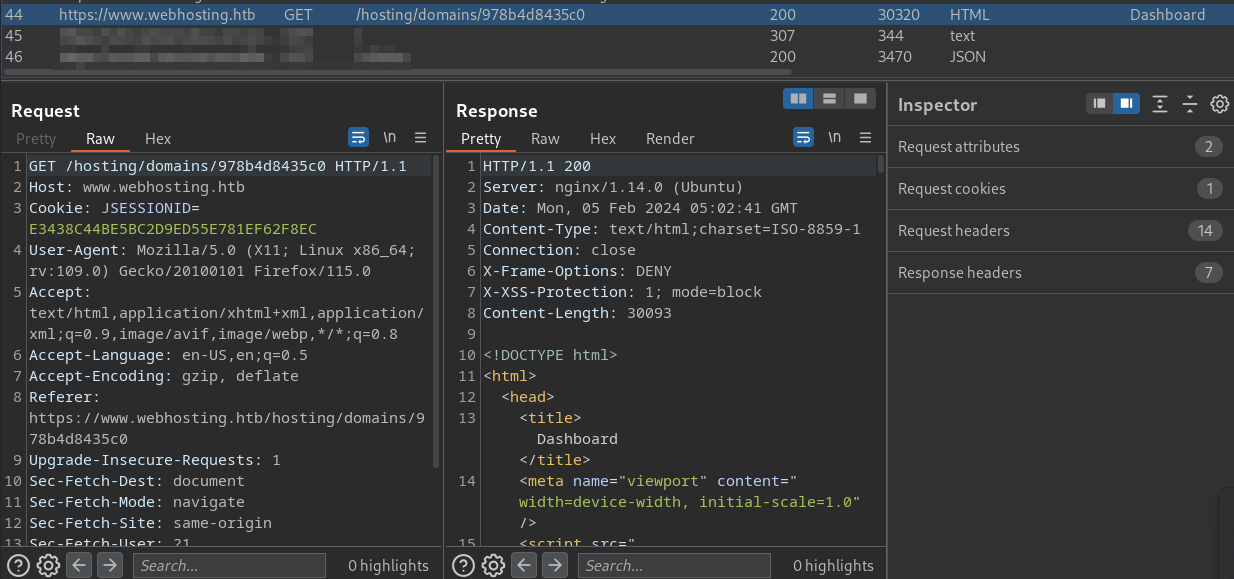Image resolution: width=1234 pixels, height=579 pixels.
Task: Toggle word wrap in Request panel
Action: click(358, 138)
